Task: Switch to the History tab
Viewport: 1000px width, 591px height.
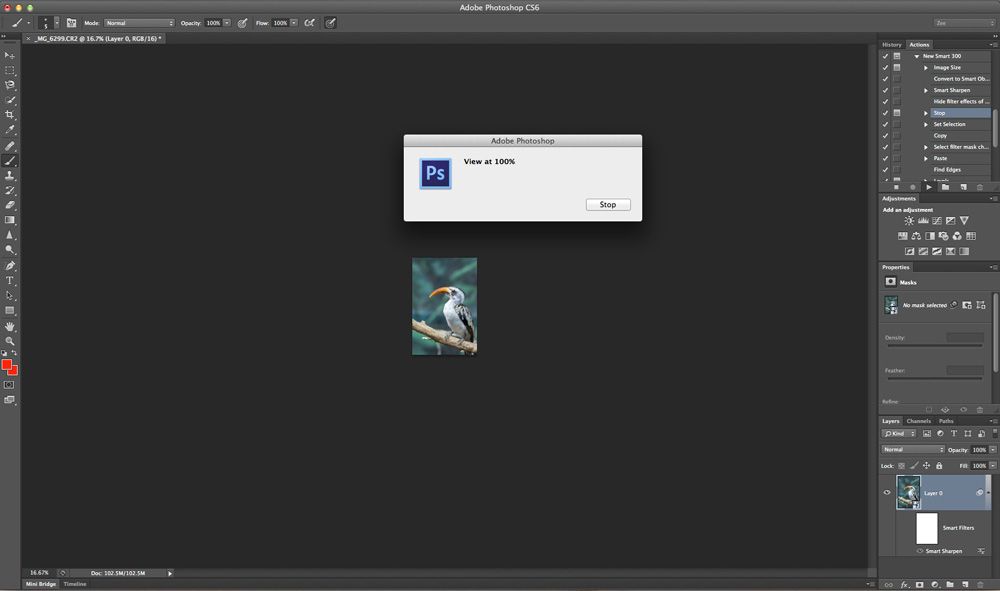Action: coord(891,45)
